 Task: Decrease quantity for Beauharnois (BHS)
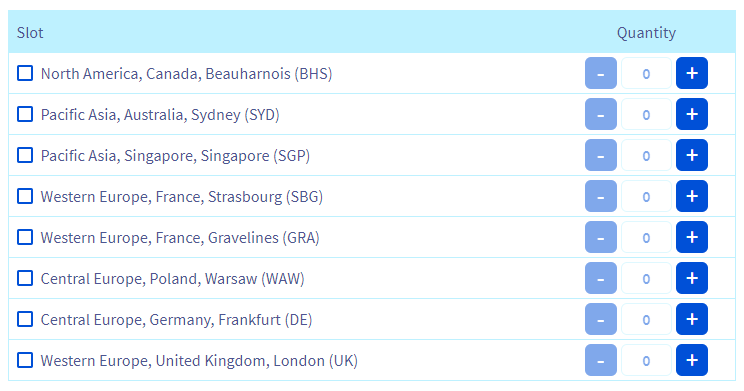click(x=601, y=73)
